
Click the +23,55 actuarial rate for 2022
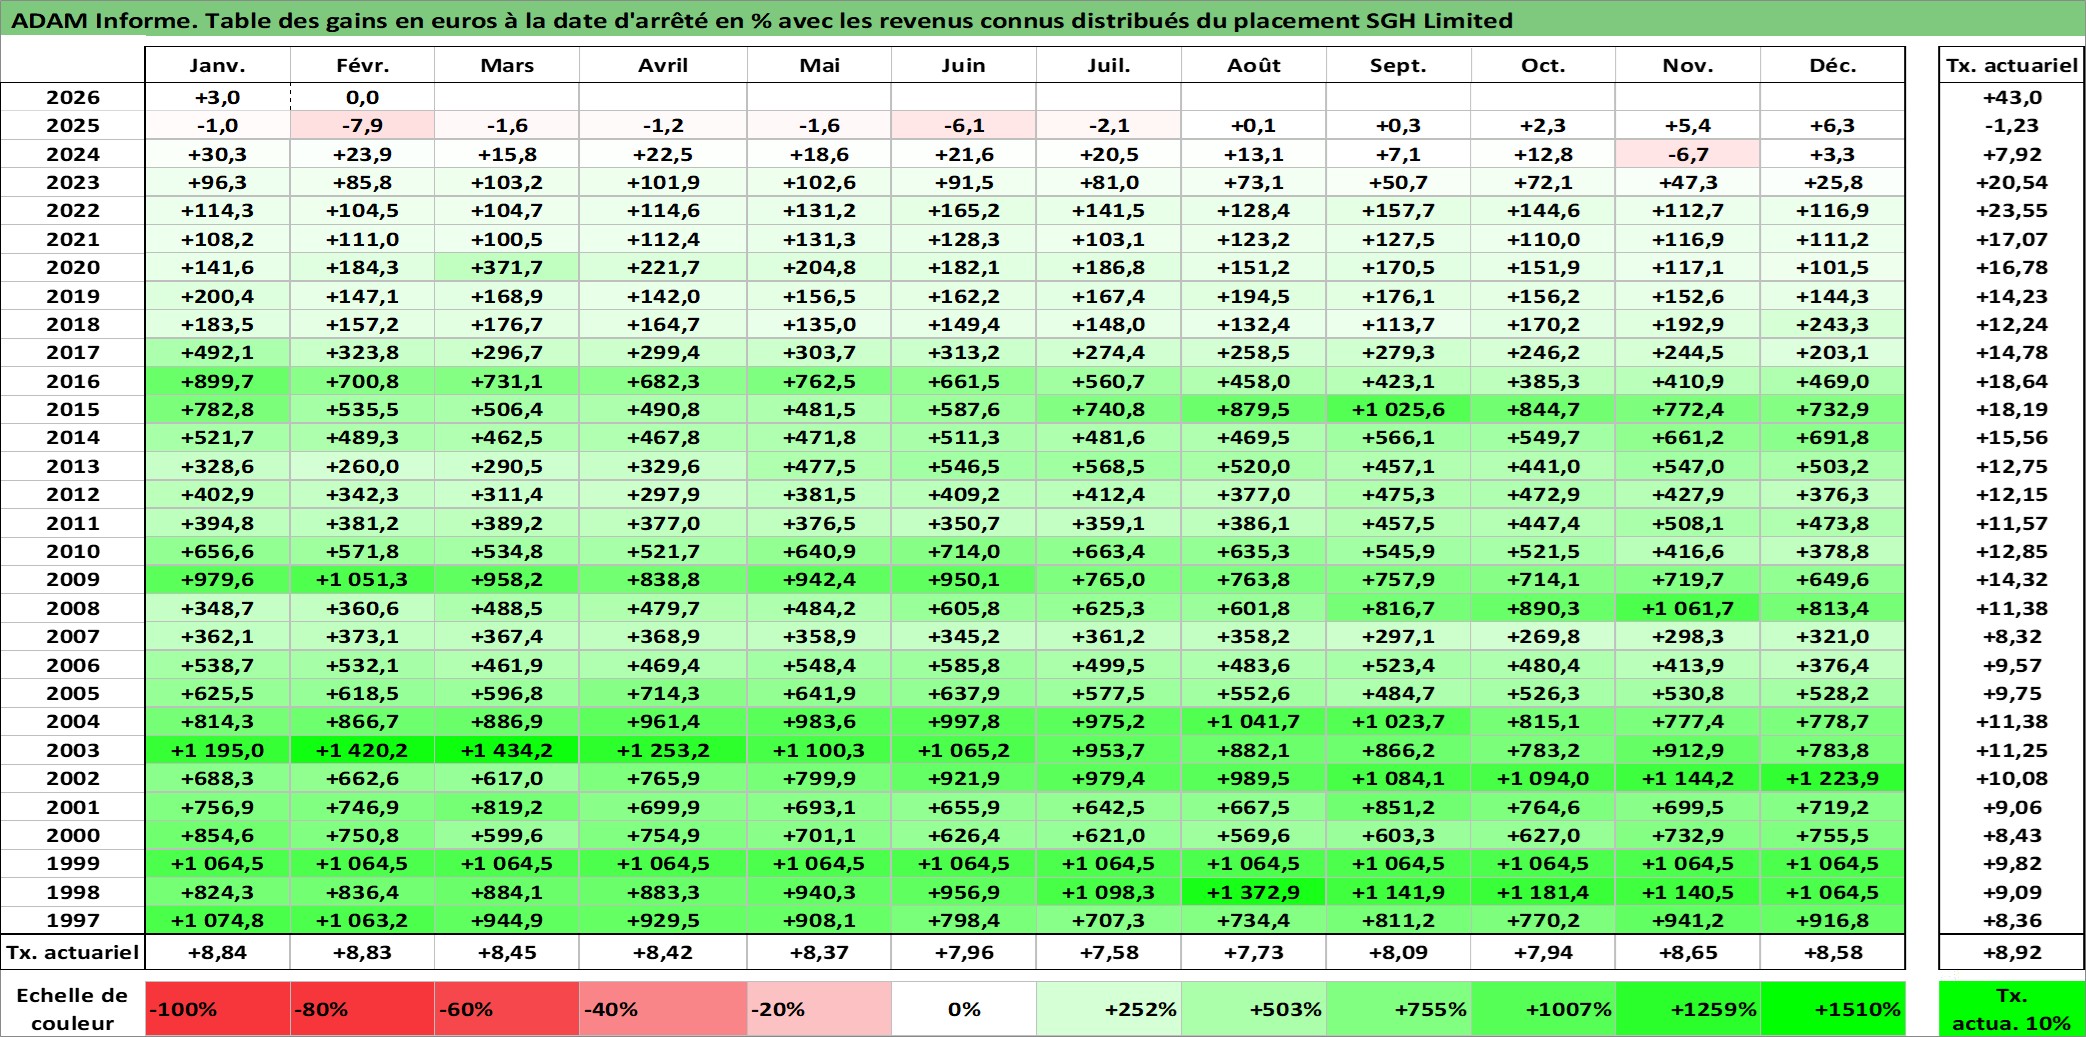pyautogui.click(x=2012, y=210)
